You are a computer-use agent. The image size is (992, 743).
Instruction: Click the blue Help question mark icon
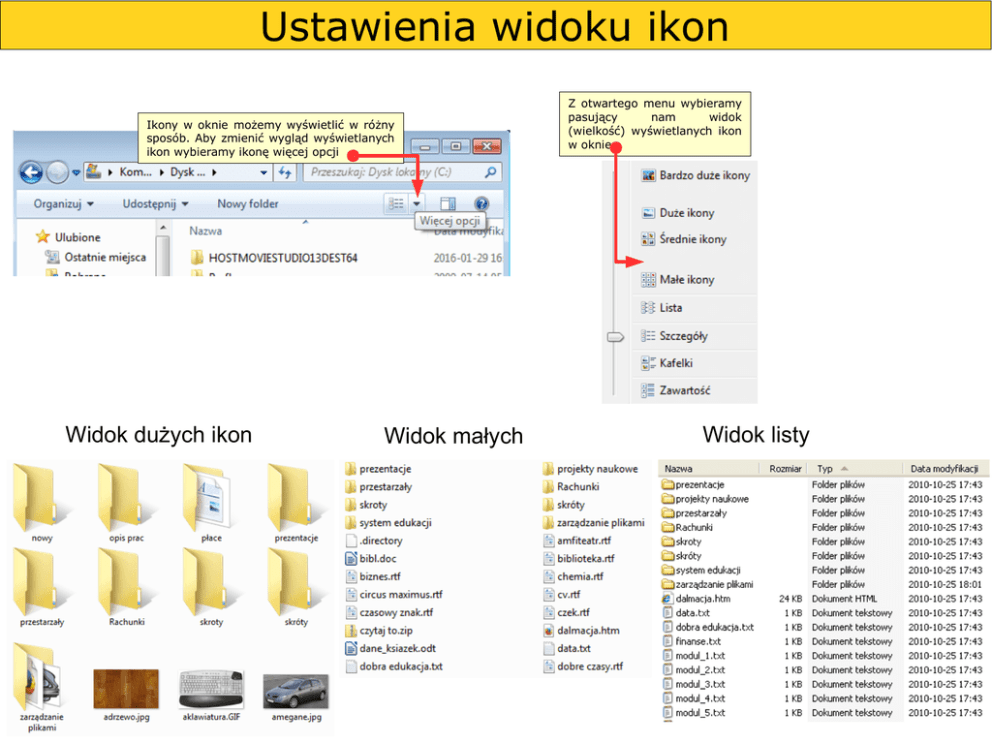(x=481, y=203)
